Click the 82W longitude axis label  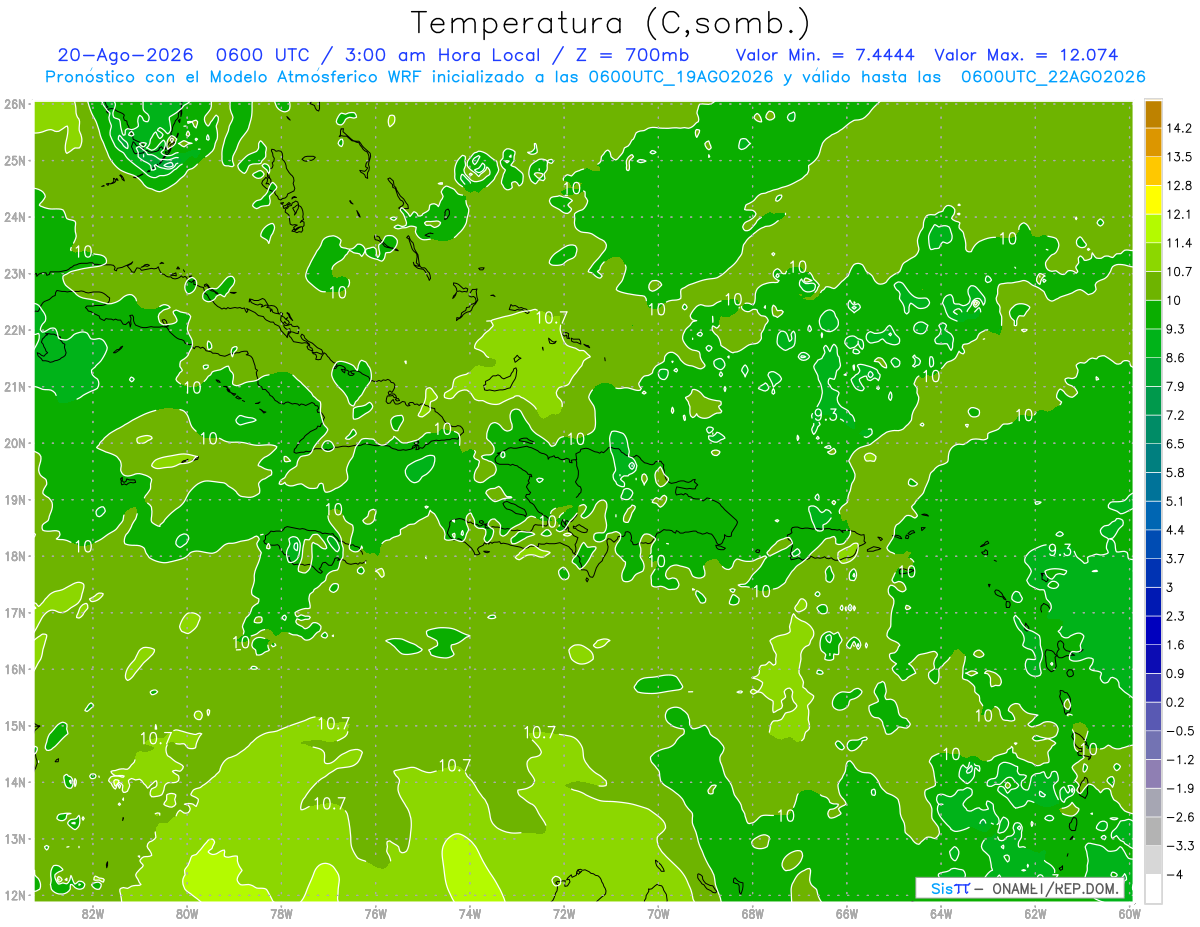click(x=93, y=914)
